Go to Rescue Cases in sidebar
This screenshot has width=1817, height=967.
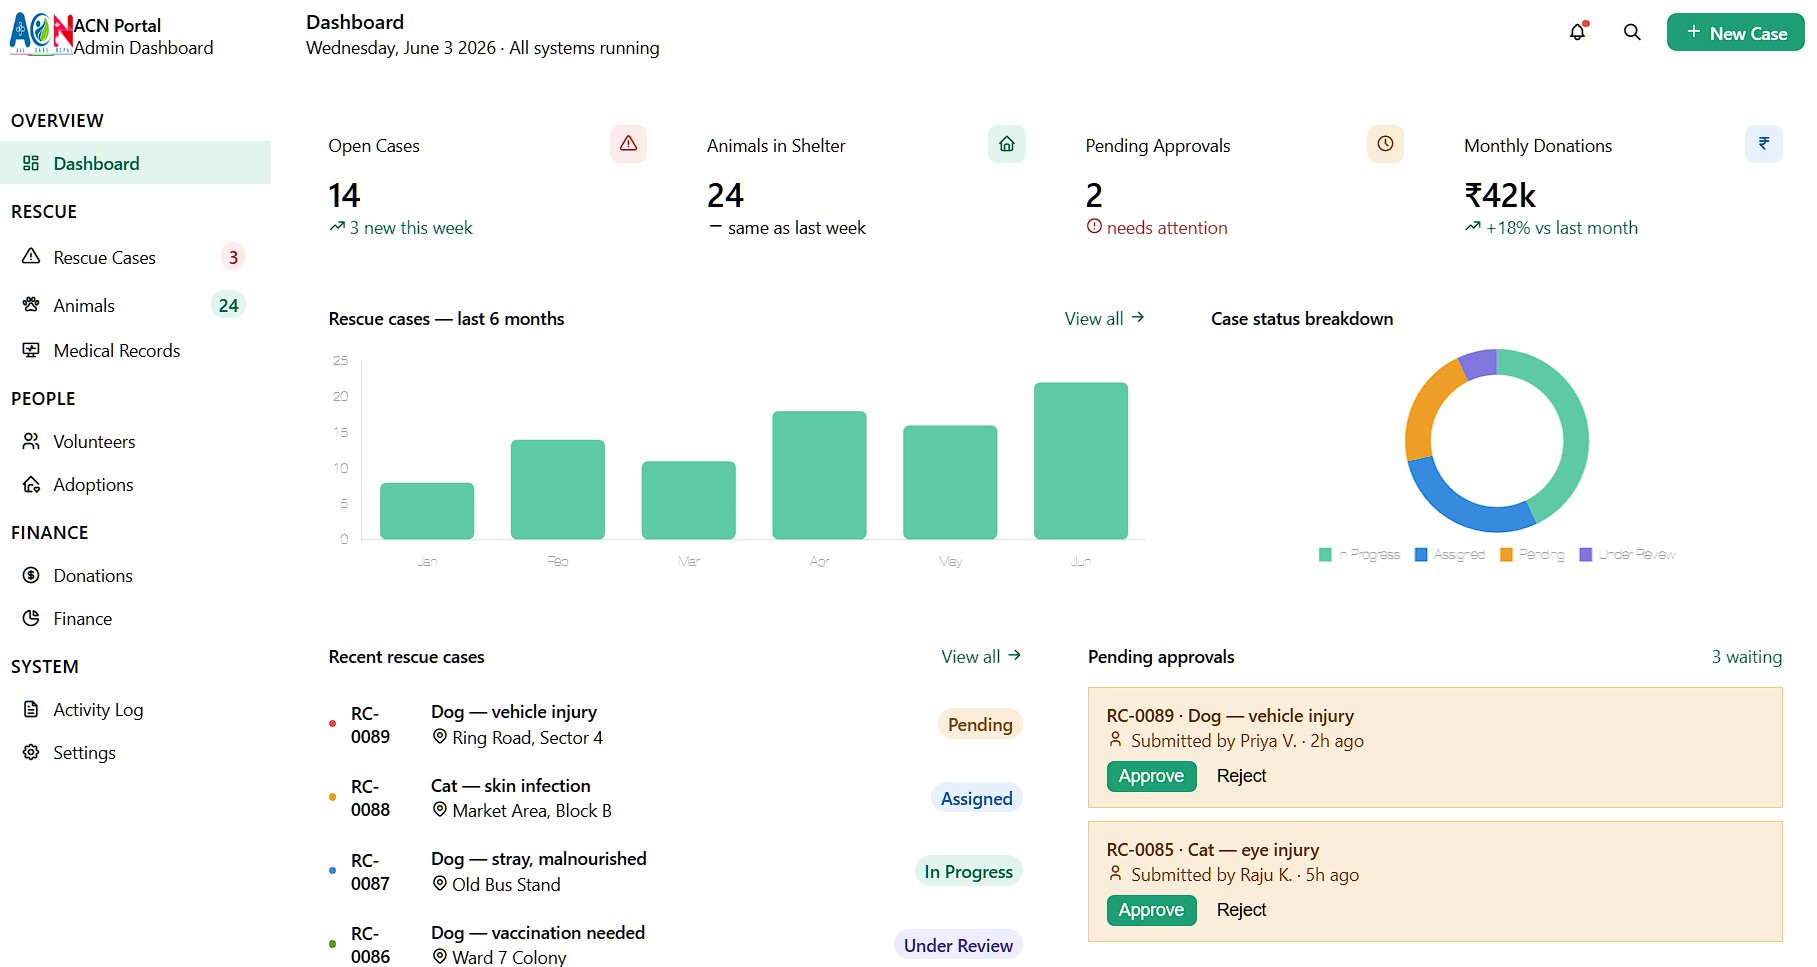(x=135, y=257)
